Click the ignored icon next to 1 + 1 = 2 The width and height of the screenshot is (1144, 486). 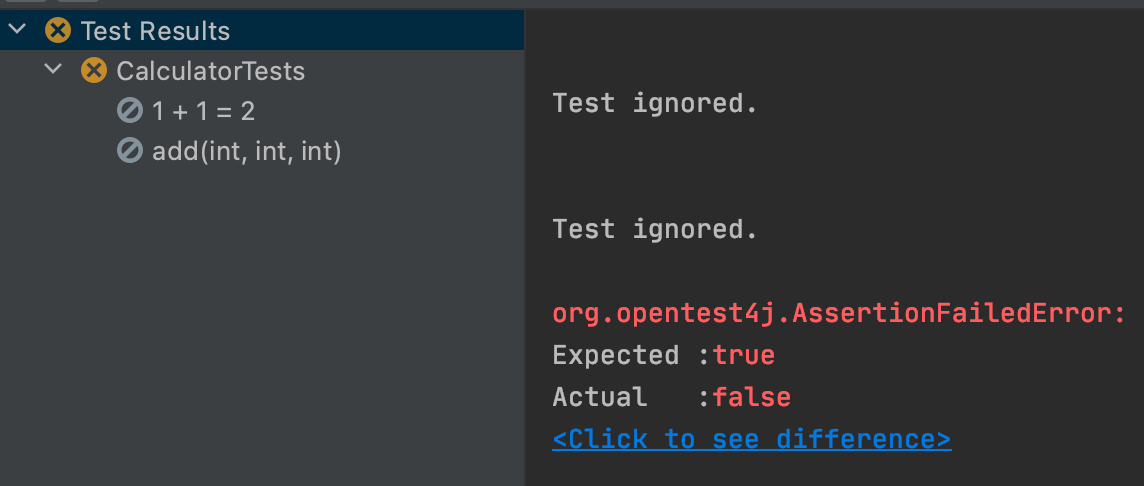click(x=130, y=111)
